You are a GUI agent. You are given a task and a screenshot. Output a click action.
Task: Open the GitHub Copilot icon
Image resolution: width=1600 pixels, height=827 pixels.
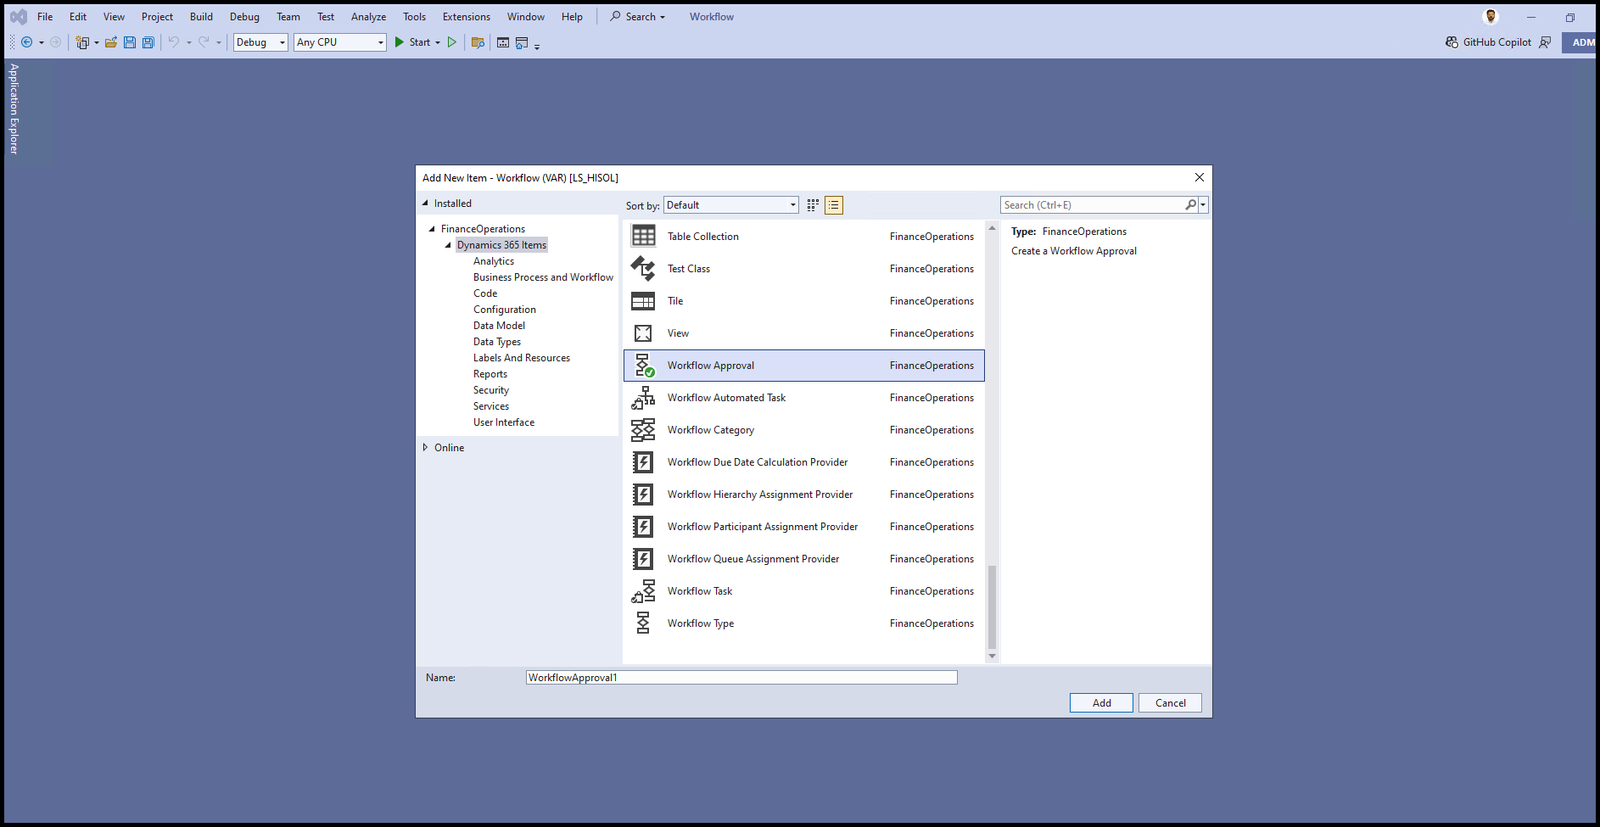pos(1452,42)
